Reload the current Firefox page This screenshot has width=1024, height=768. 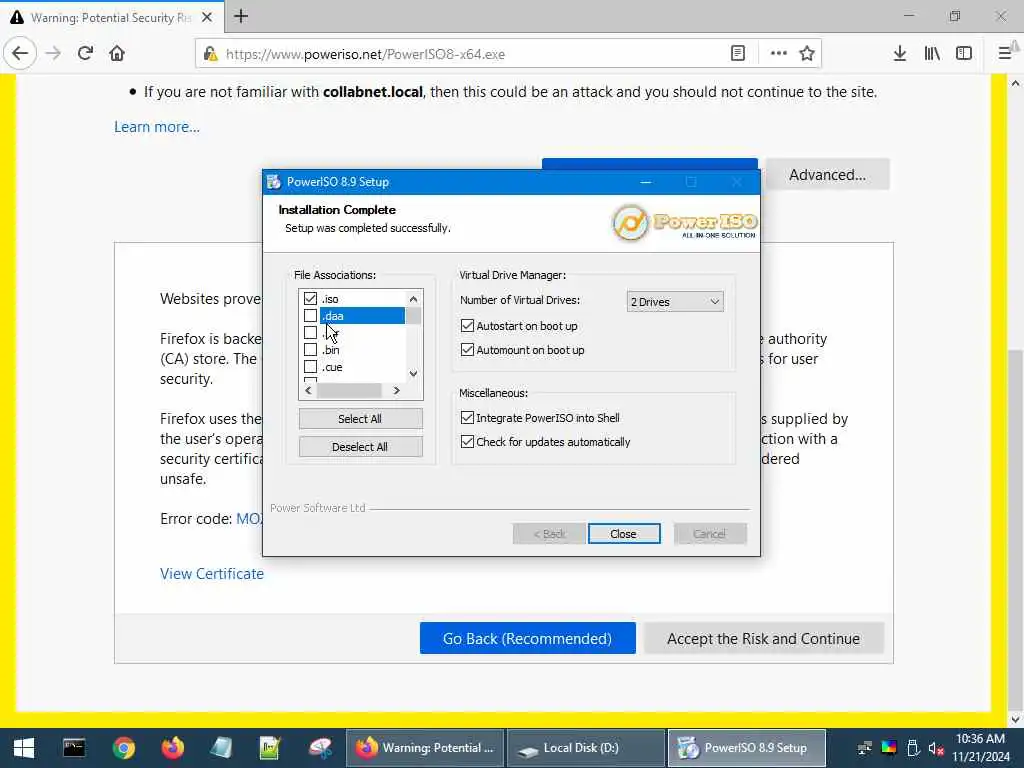coord(85,54)
